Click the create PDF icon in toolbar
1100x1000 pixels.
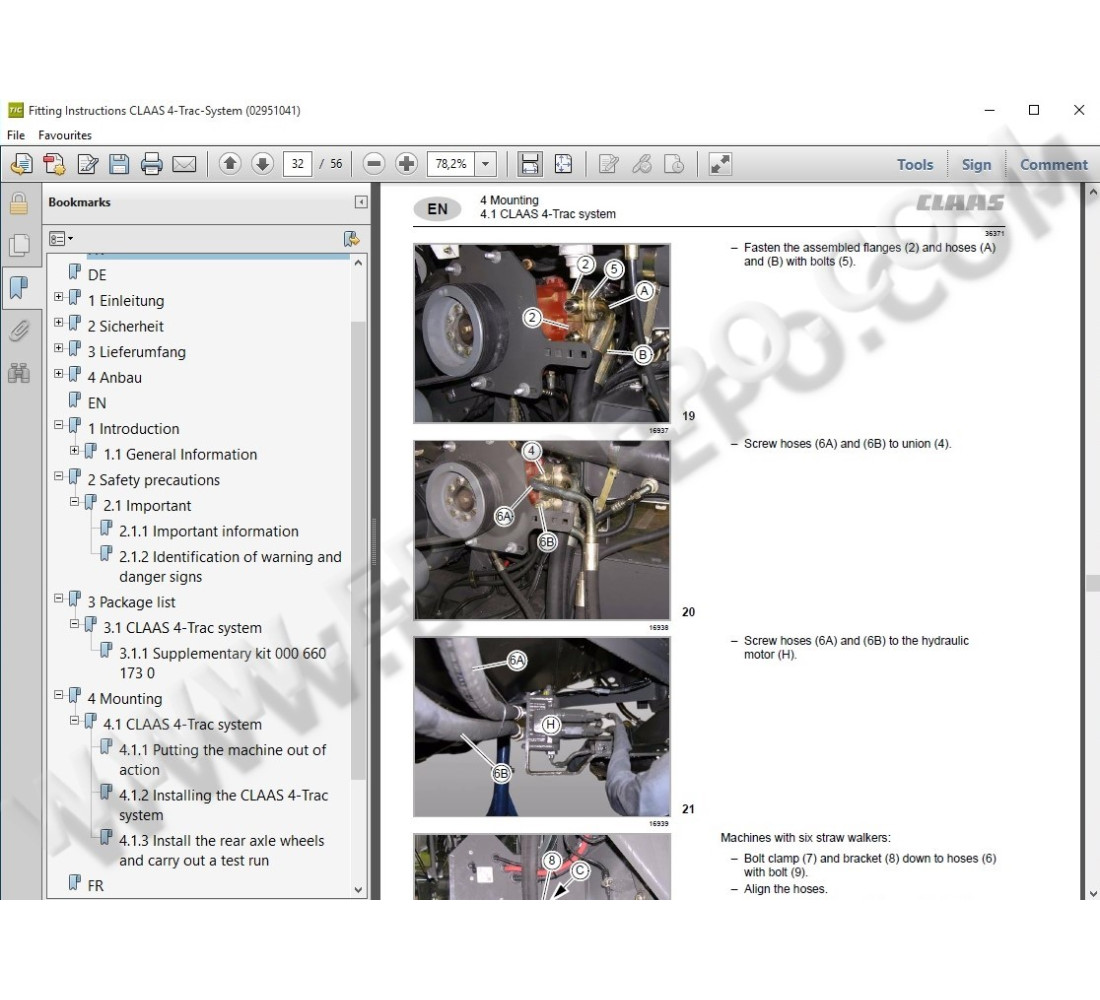click(x=21, y=164)
